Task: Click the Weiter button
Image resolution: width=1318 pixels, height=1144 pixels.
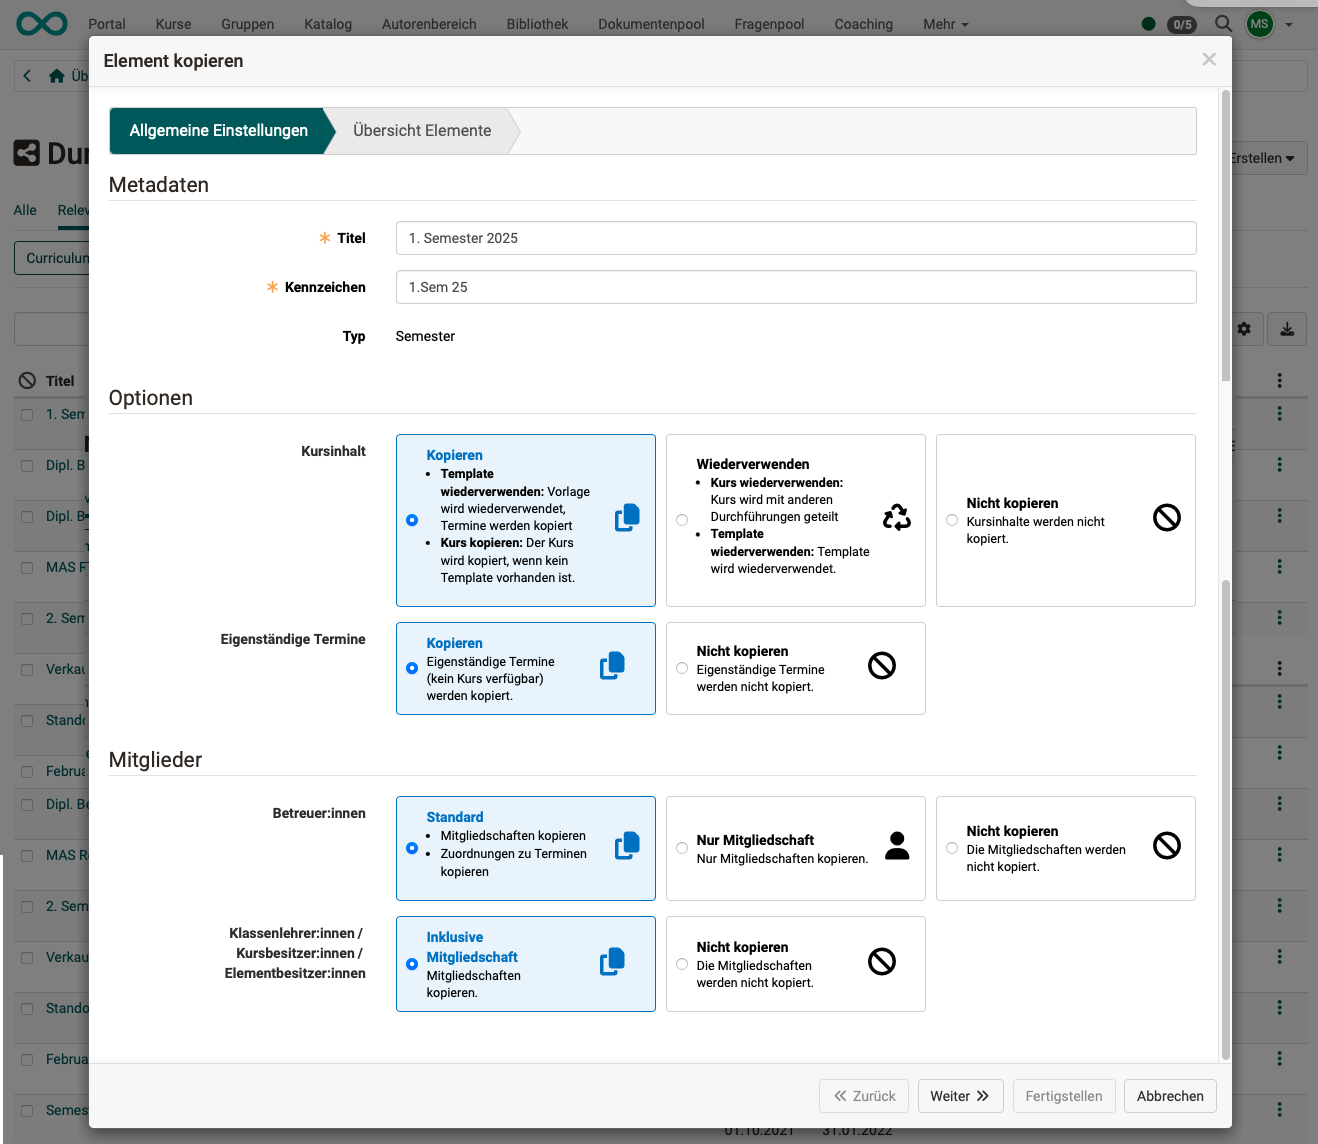Action: click(x=959, y=1096)
